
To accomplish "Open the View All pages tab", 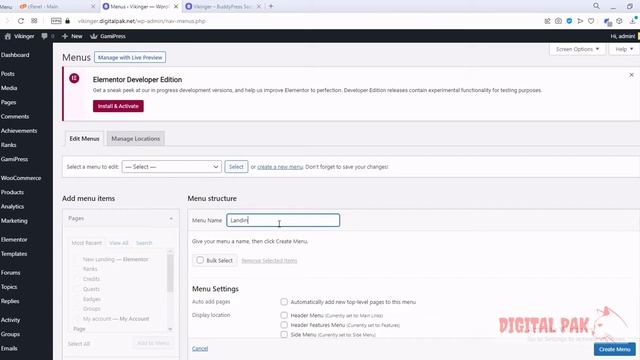I will coord(119,243).
